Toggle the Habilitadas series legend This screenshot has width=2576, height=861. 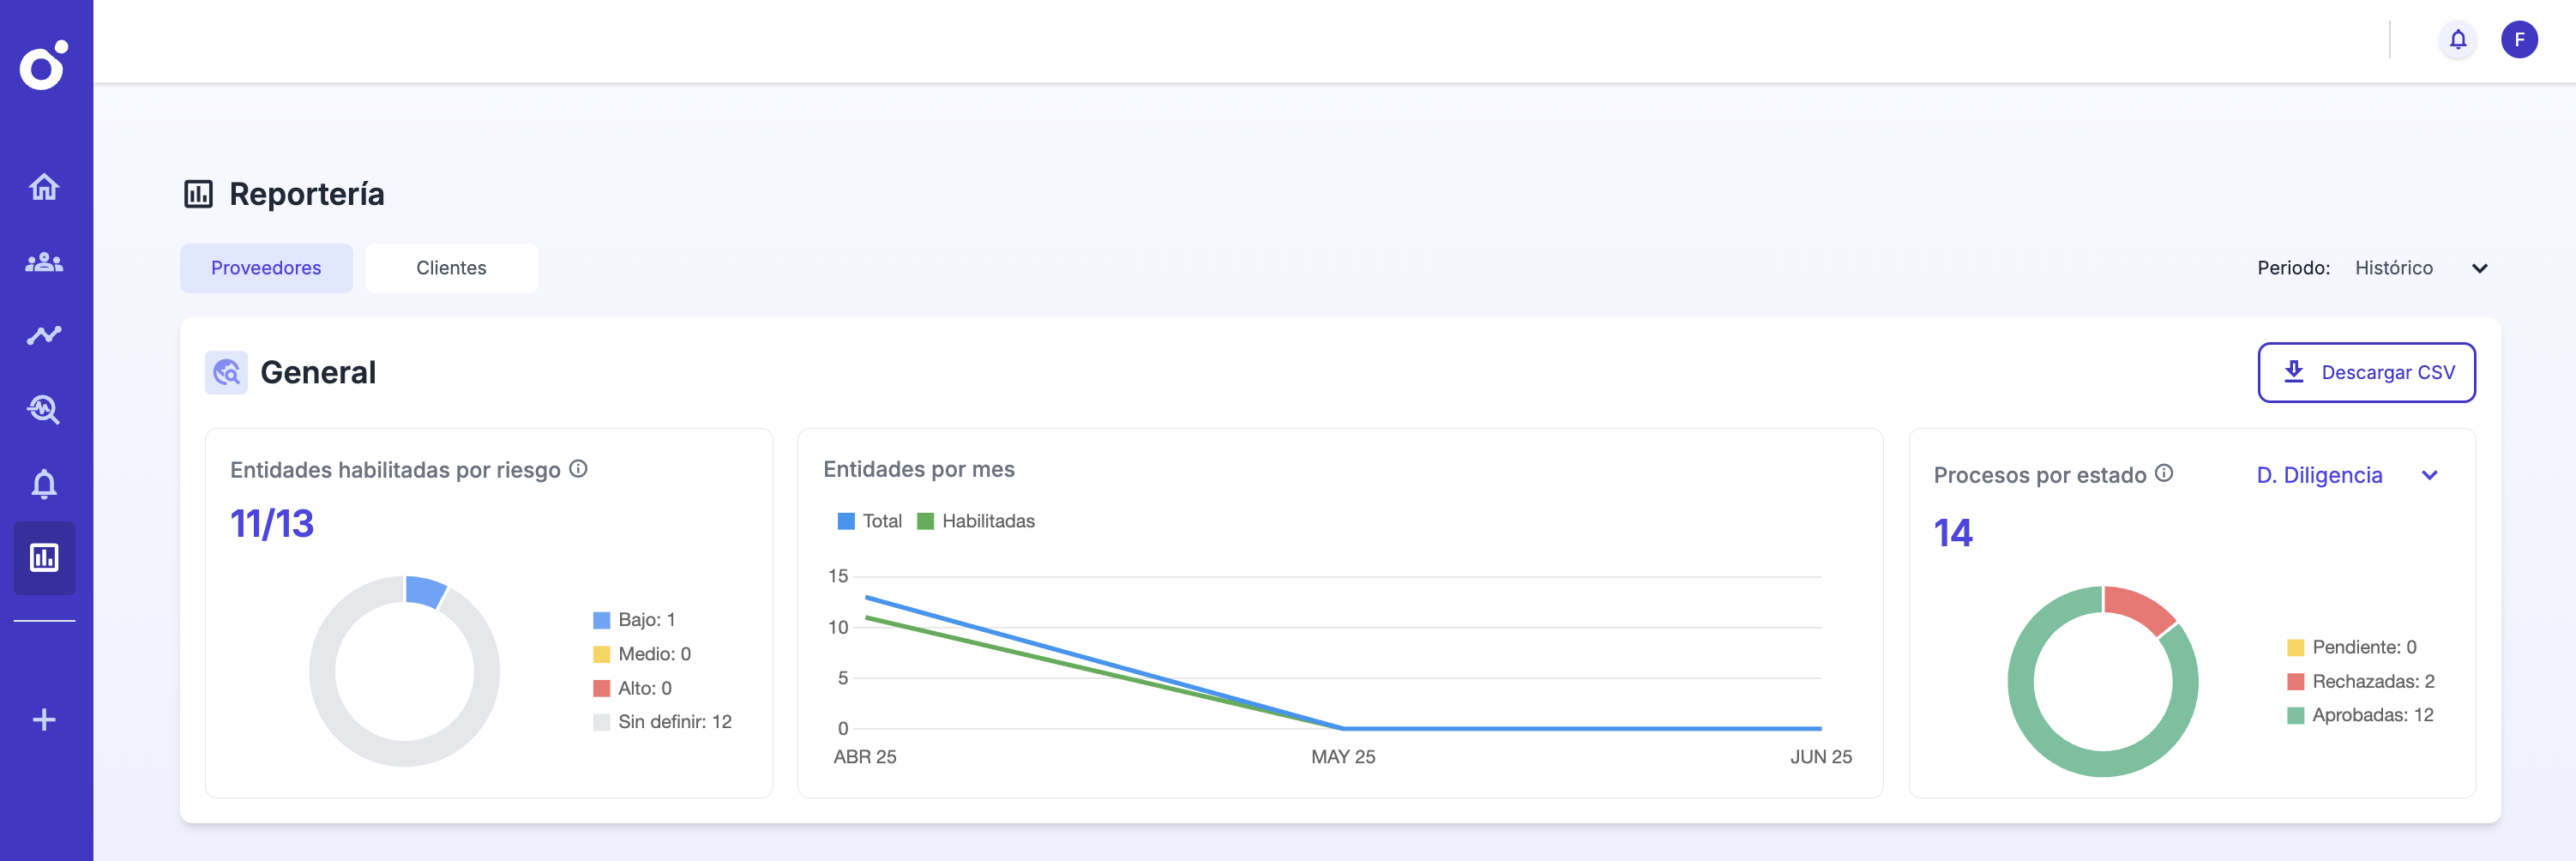click(976, 521)
